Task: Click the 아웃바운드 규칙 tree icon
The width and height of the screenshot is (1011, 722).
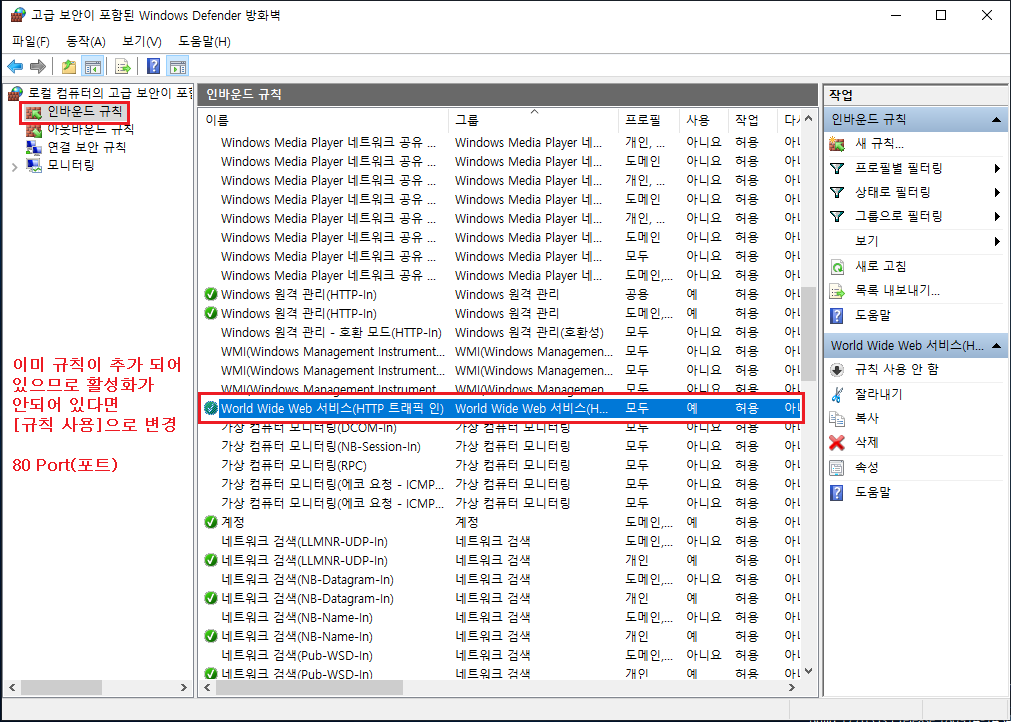Action: click(34, 130)
